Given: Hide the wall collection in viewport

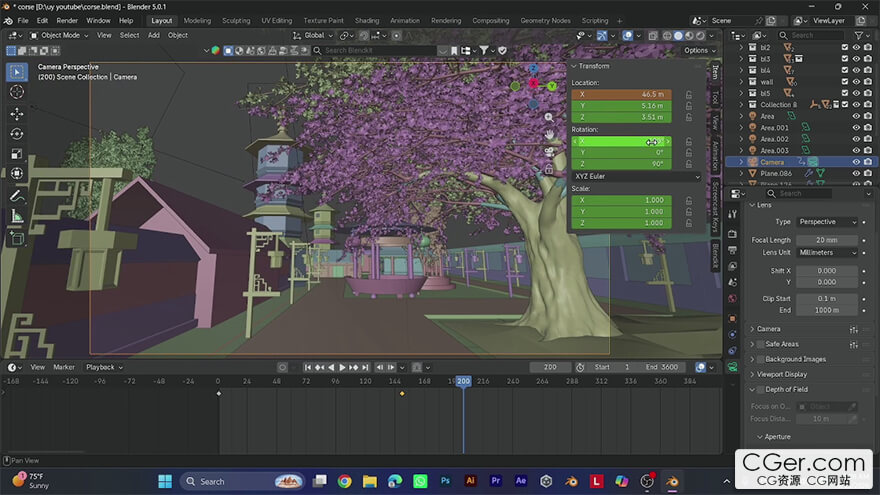Looking at the screenshot, I should click(856, 82).
